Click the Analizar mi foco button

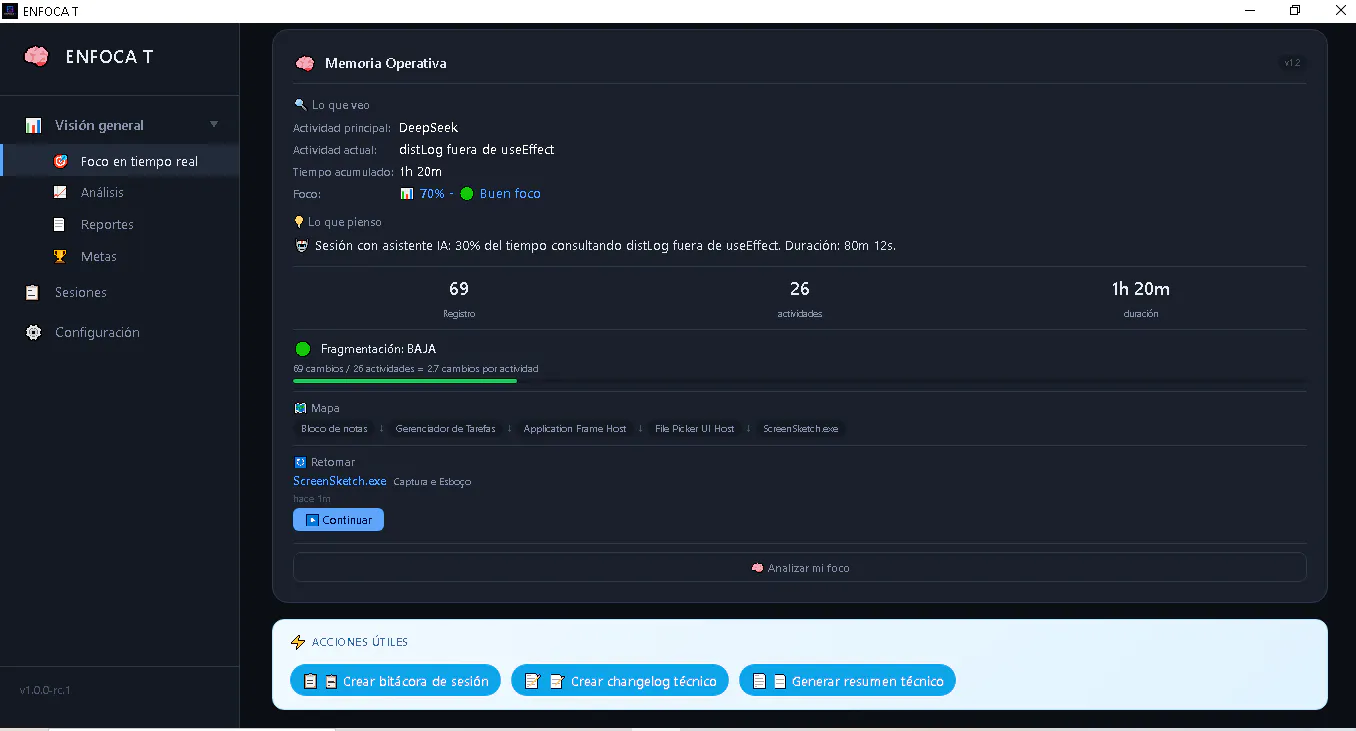coord(800,567)
